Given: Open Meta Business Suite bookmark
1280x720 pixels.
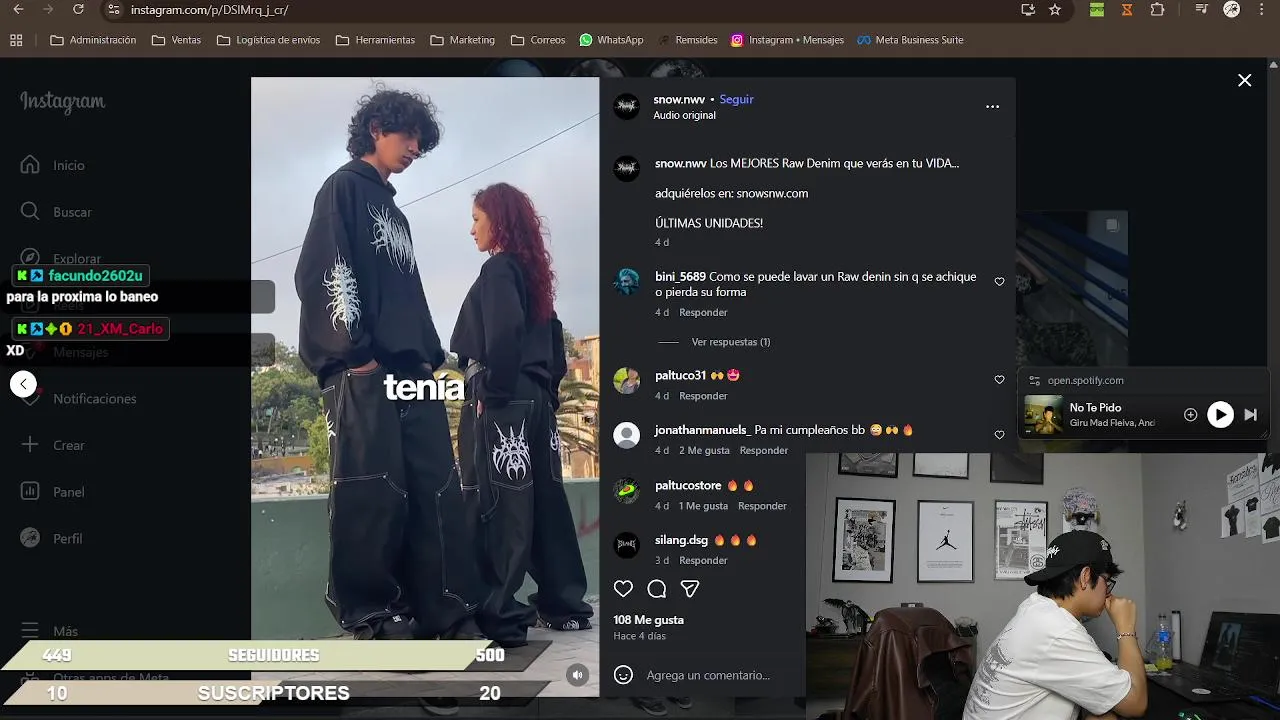Looking at the screenshot, I should coord(910,40).
